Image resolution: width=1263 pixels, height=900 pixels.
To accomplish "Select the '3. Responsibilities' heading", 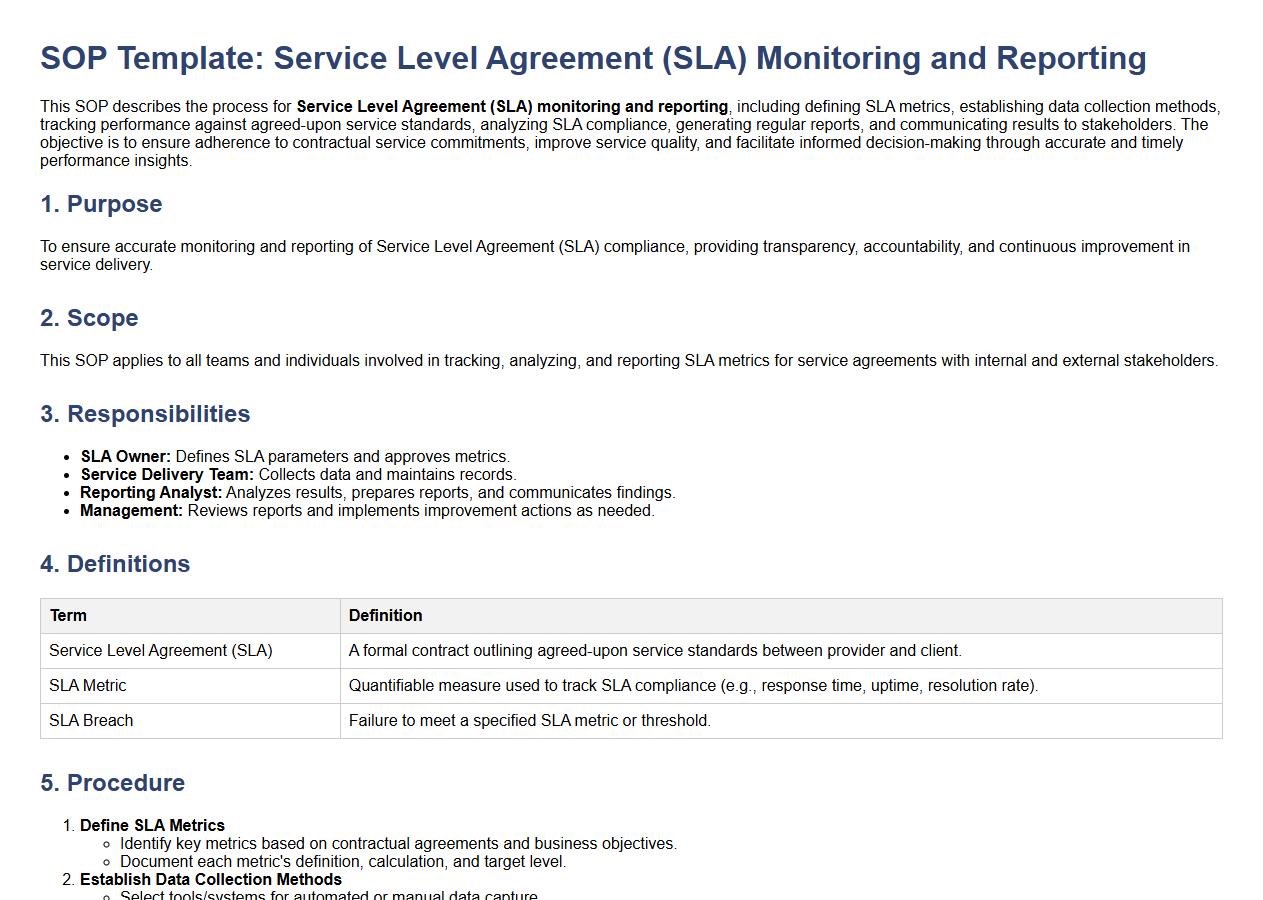I will coord(145,414).
